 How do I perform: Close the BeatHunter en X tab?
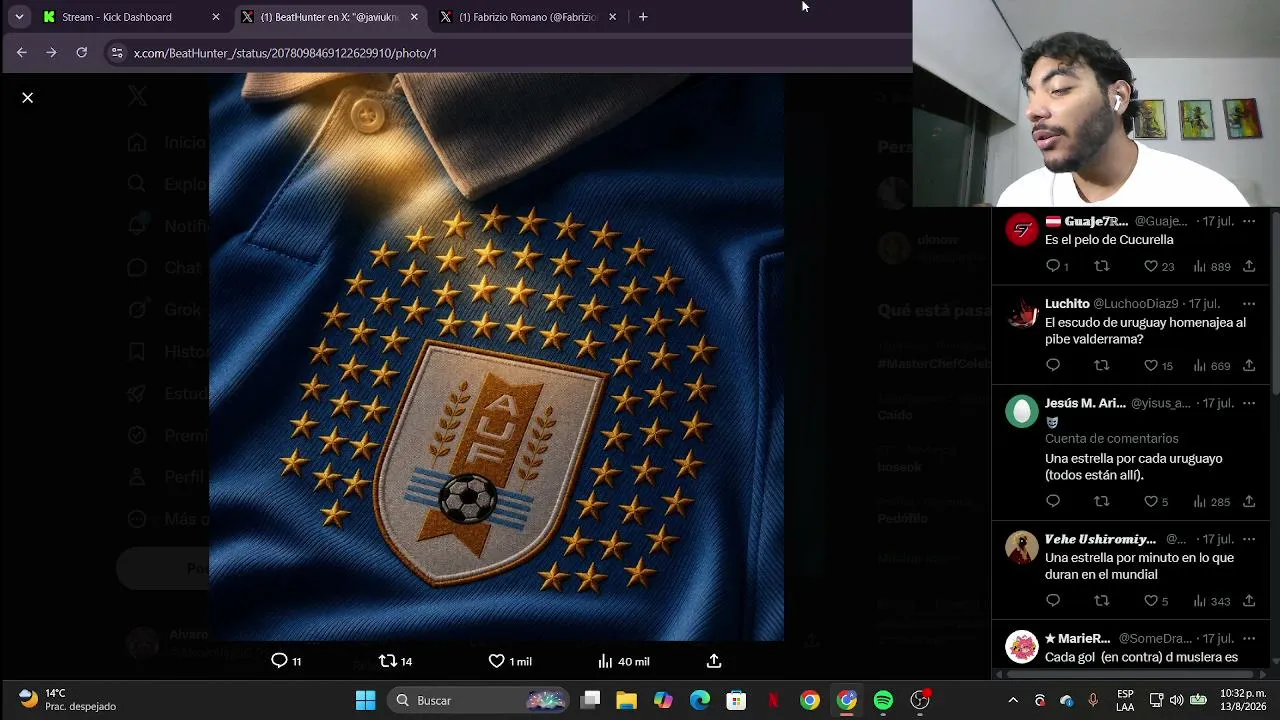point(414,17)
